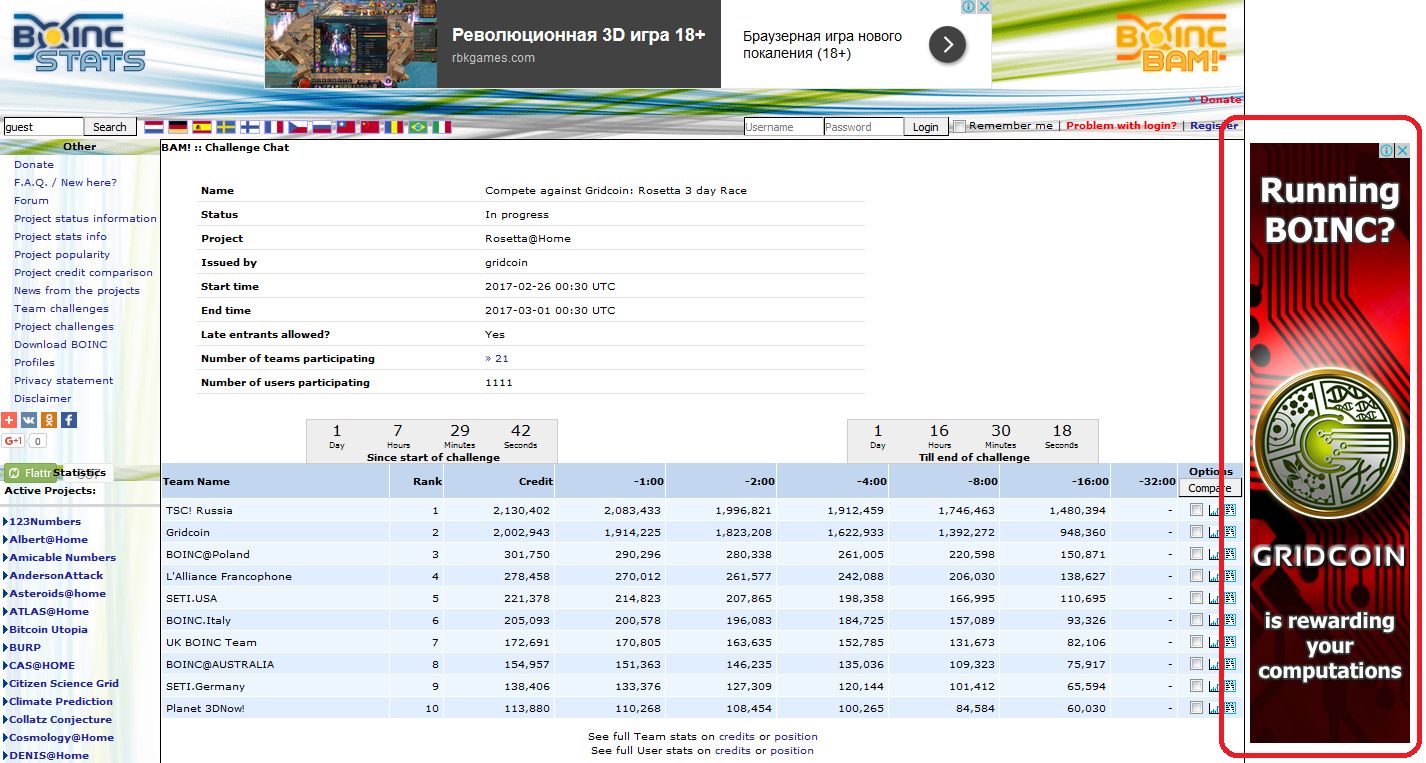This screenshot has height=763, width=1426.
Task: Click the Google +1 button
Action: tap(14, 441)
